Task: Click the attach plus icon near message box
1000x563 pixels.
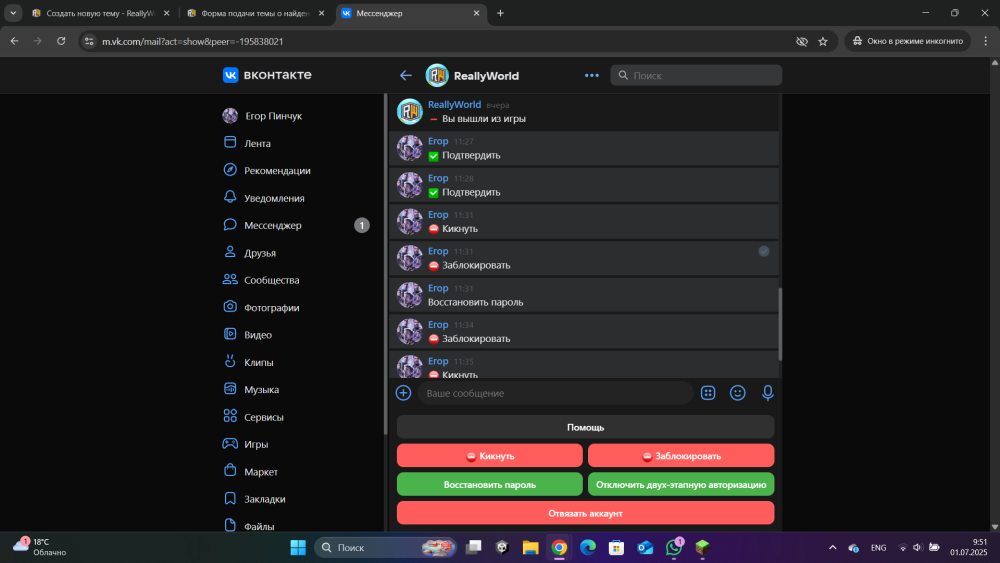Action: click(x=403, y=393)
